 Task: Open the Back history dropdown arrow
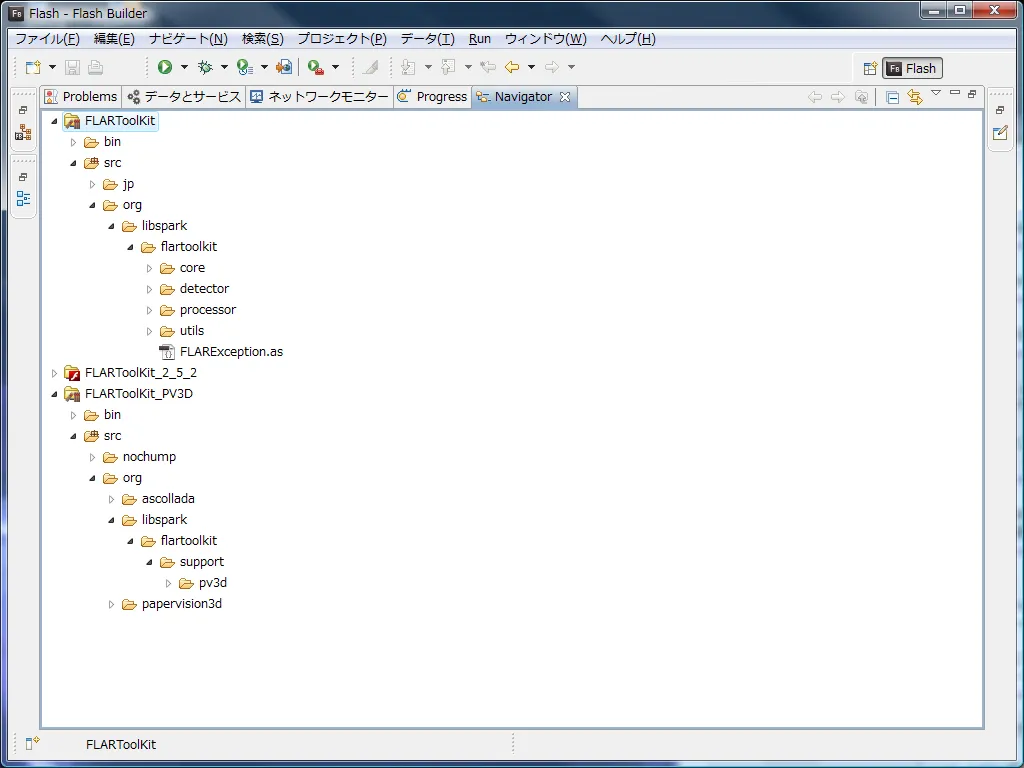pyautogui.click(x=532, y=67)
